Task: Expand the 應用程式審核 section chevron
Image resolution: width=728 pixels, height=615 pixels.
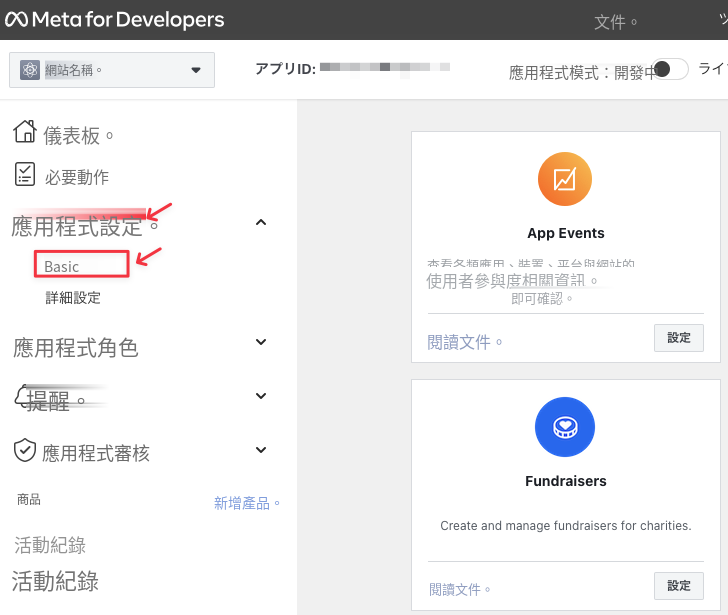Action: pyautogui.click(x=261, y=450)
